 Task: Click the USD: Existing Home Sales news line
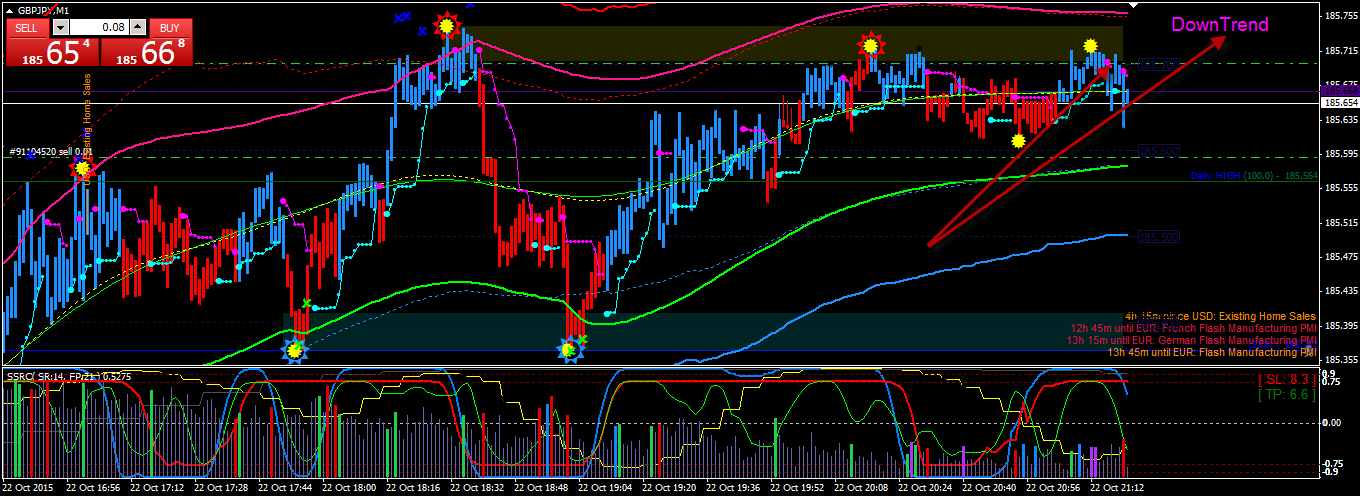[1220, 316]
